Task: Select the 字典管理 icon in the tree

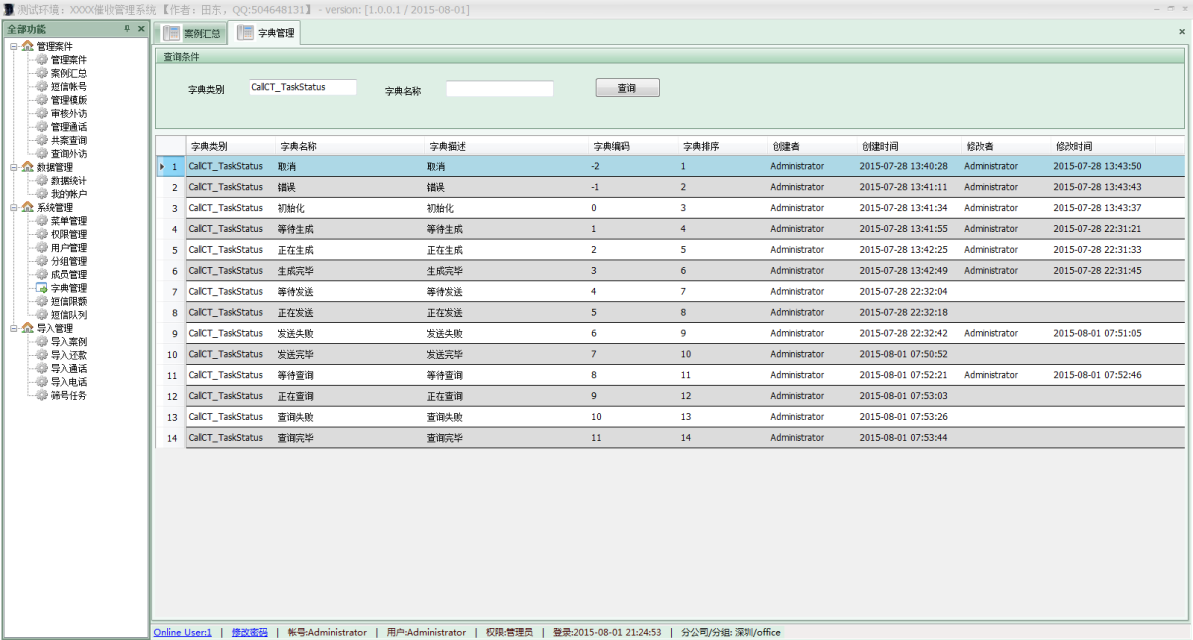Action: click(42, 288)
